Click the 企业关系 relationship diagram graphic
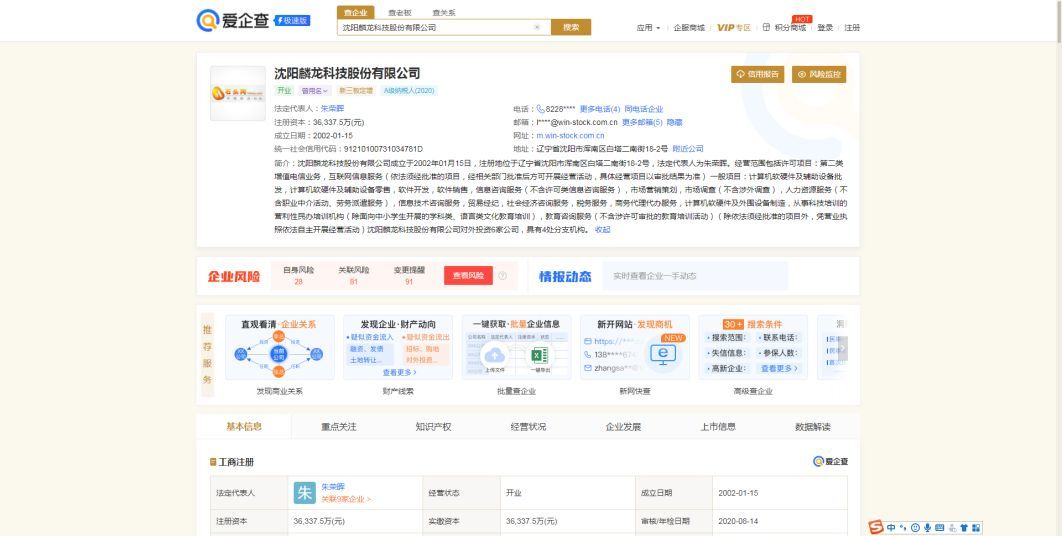The image size is (1062, 536). [x=278, y=354]
